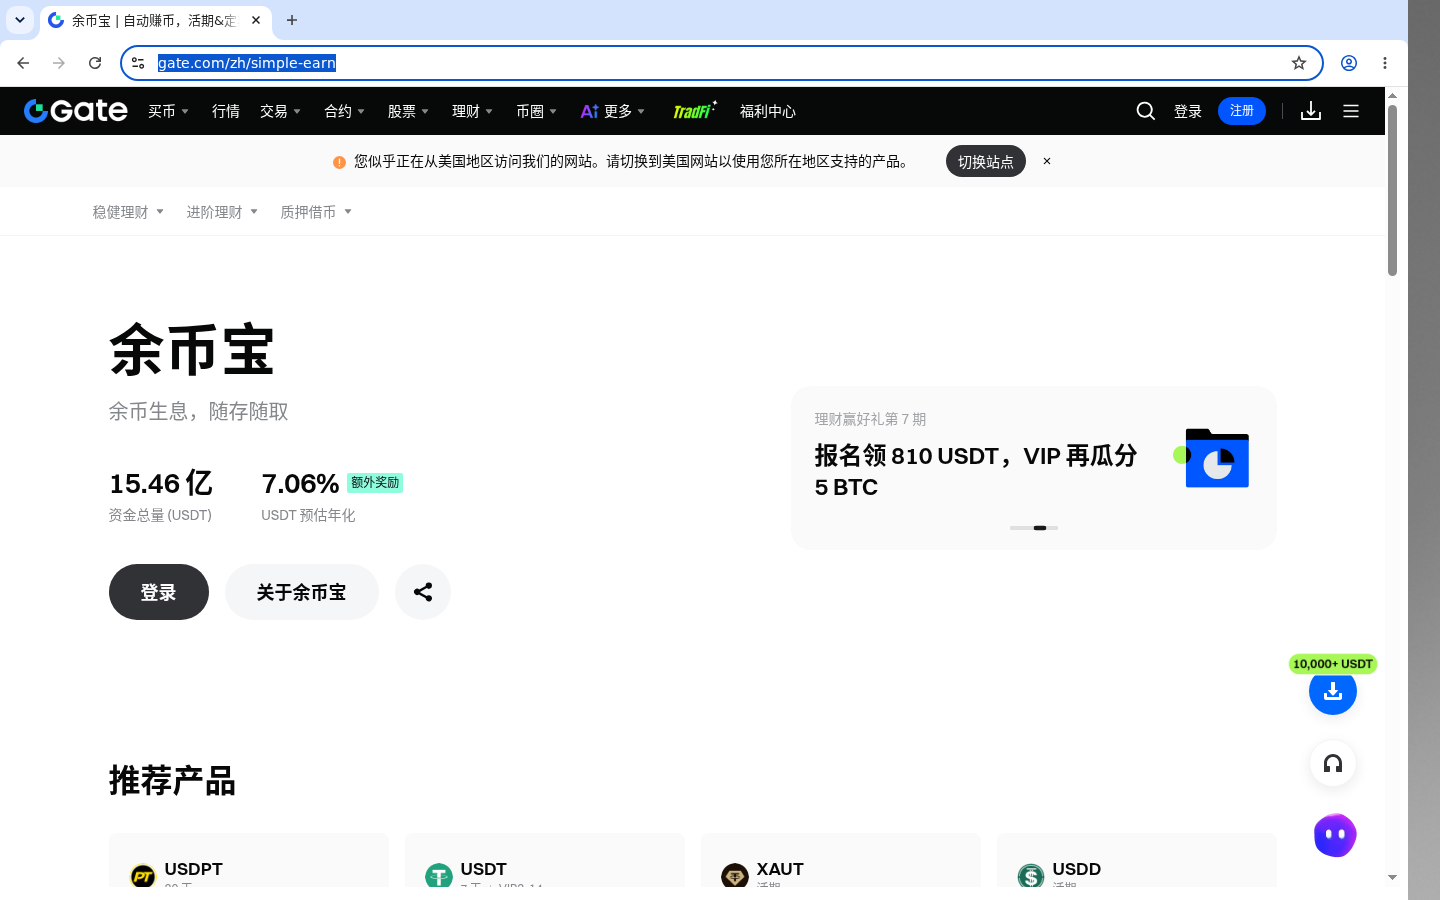
Task: Click the download app icon in header
Action: click(x=1311, y=111)
